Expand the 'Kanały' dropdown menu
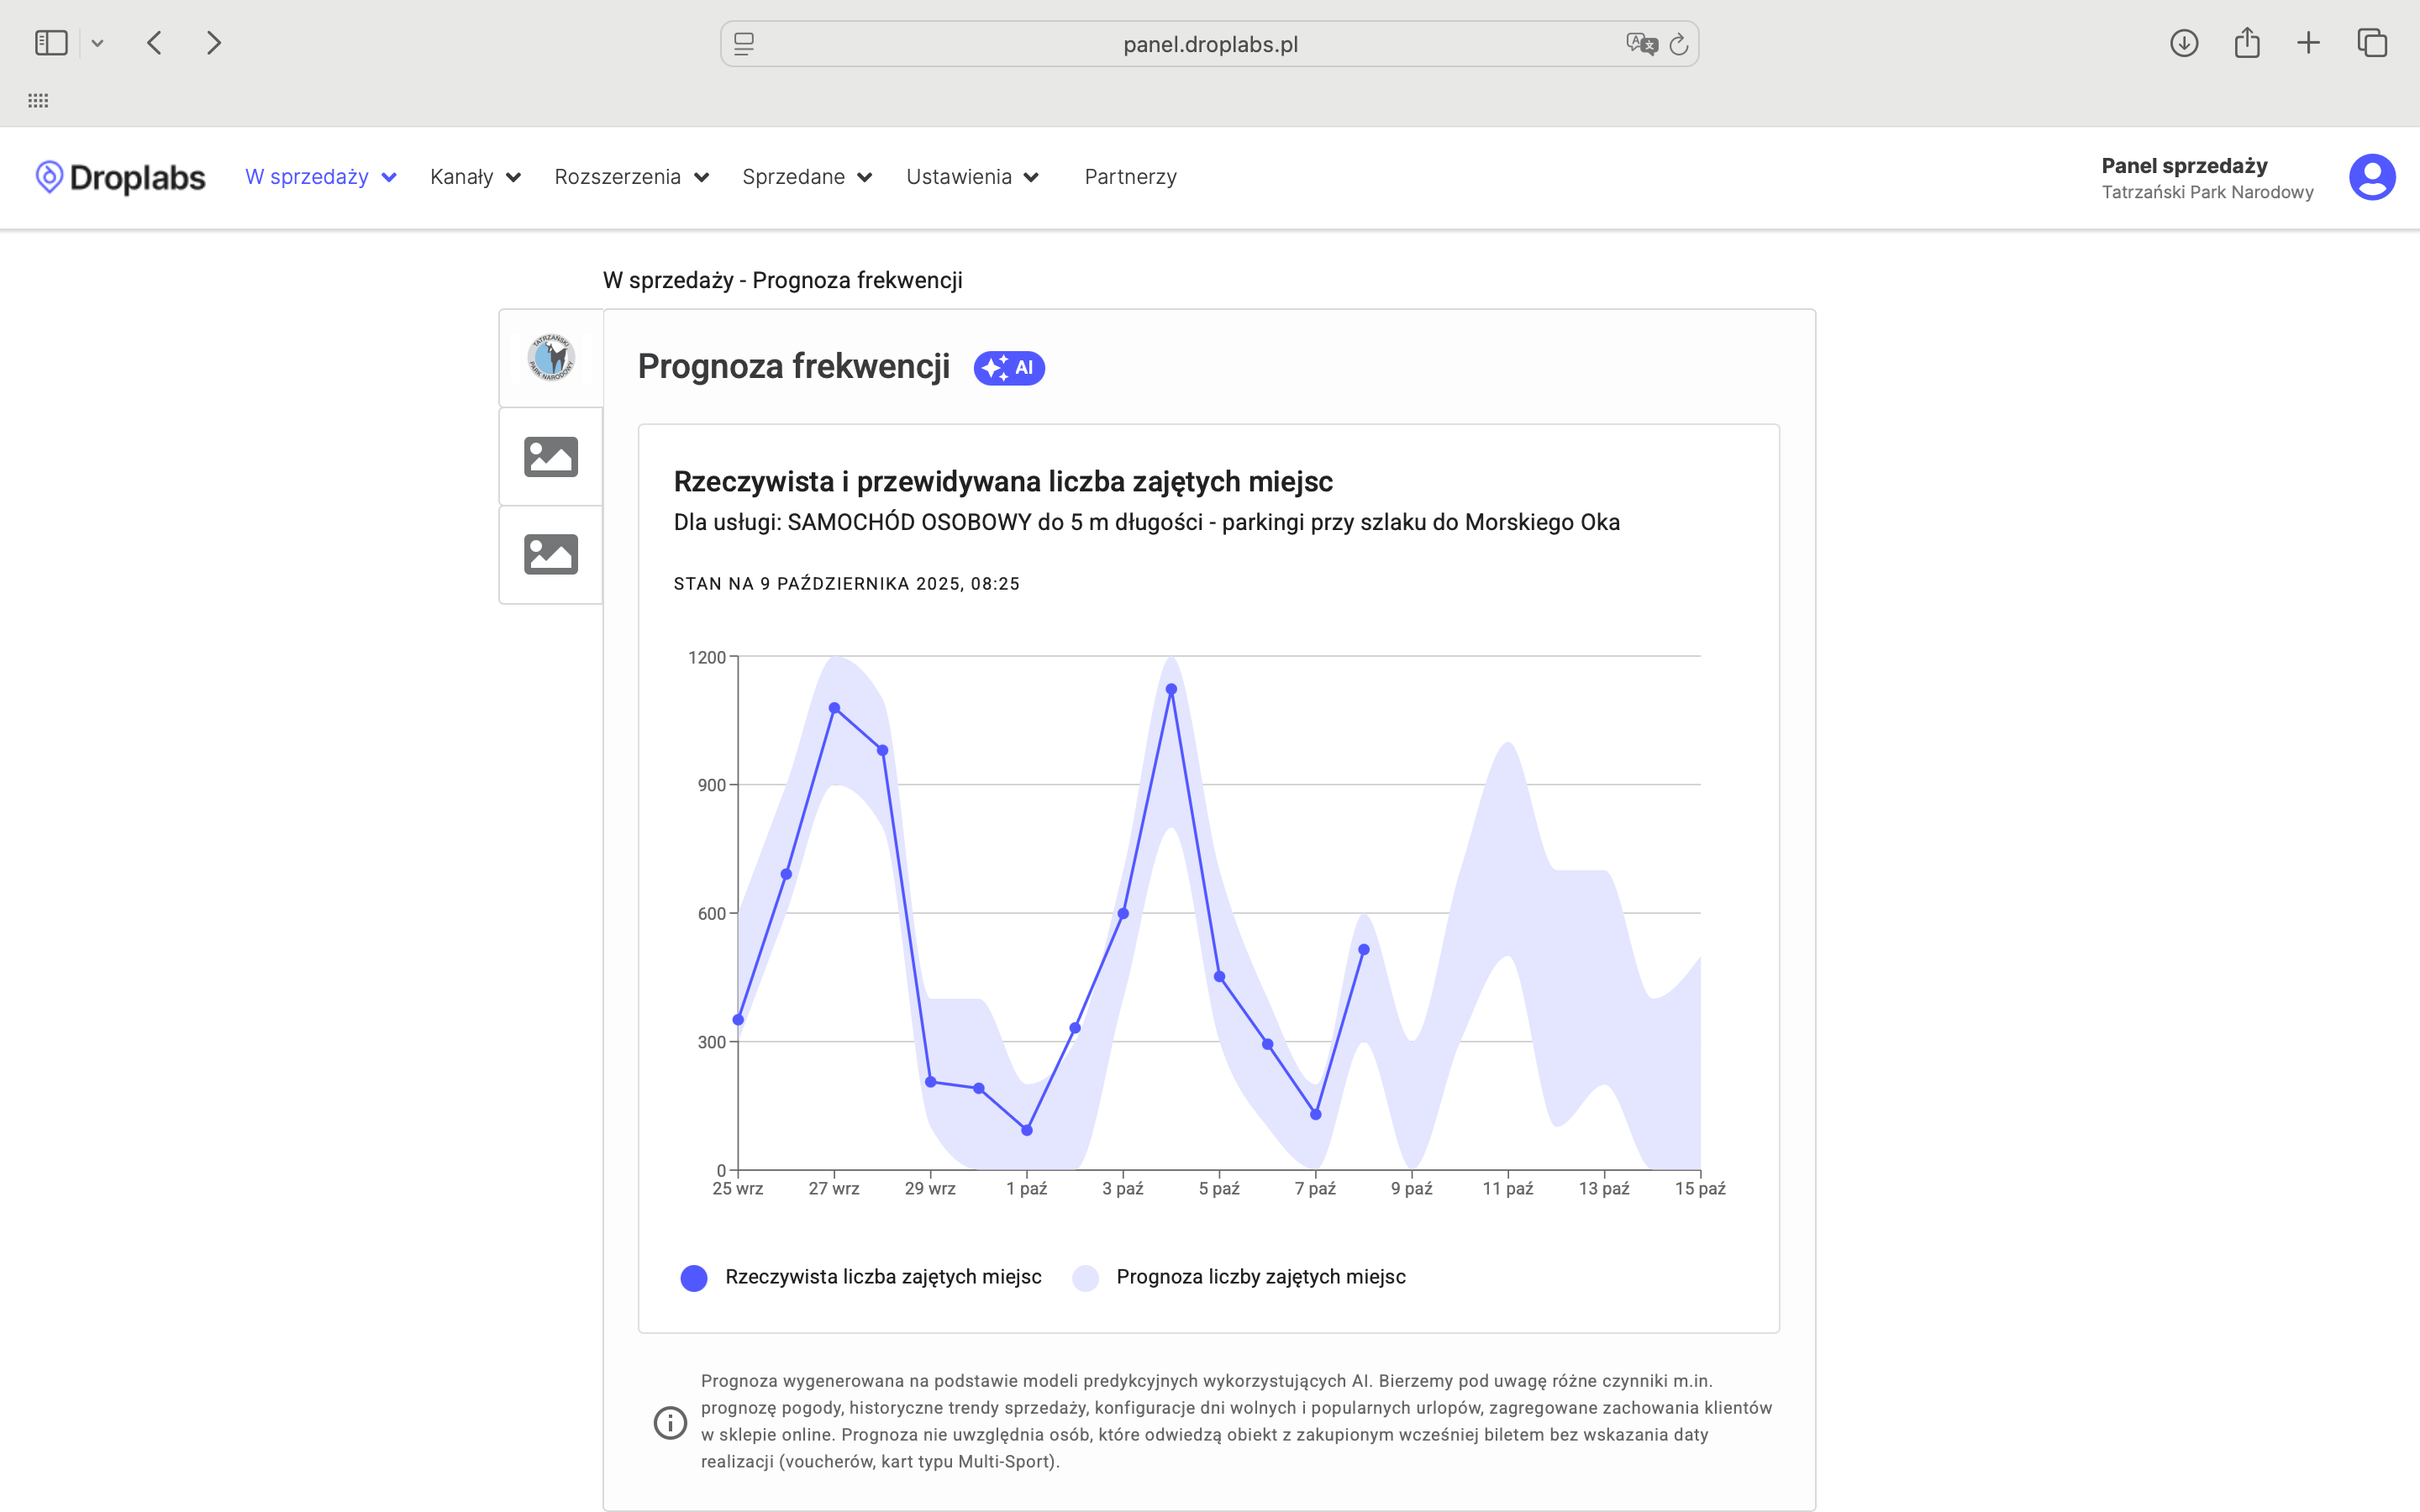The height and width of the screenshot is (1512, 2420). coord(475,177)
